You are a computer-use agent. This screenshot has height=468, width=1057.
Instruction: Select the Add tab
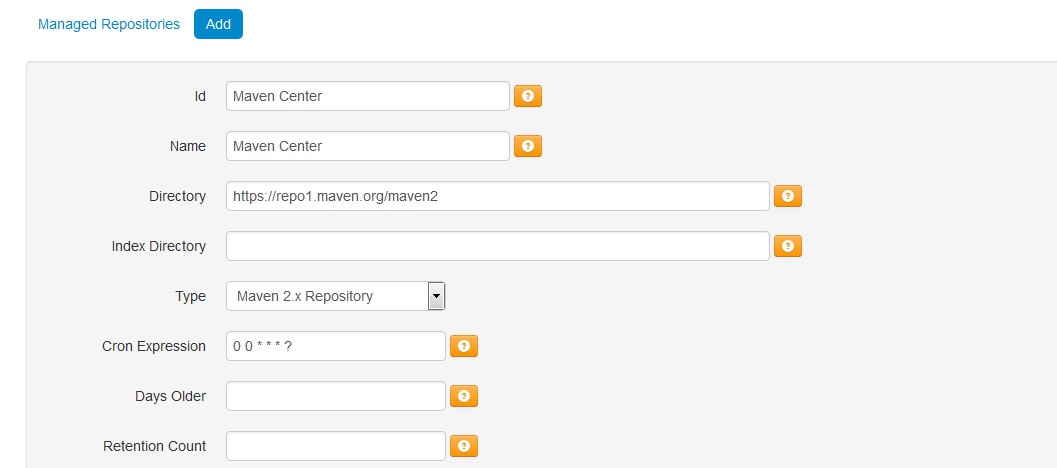tap(218, 24)
